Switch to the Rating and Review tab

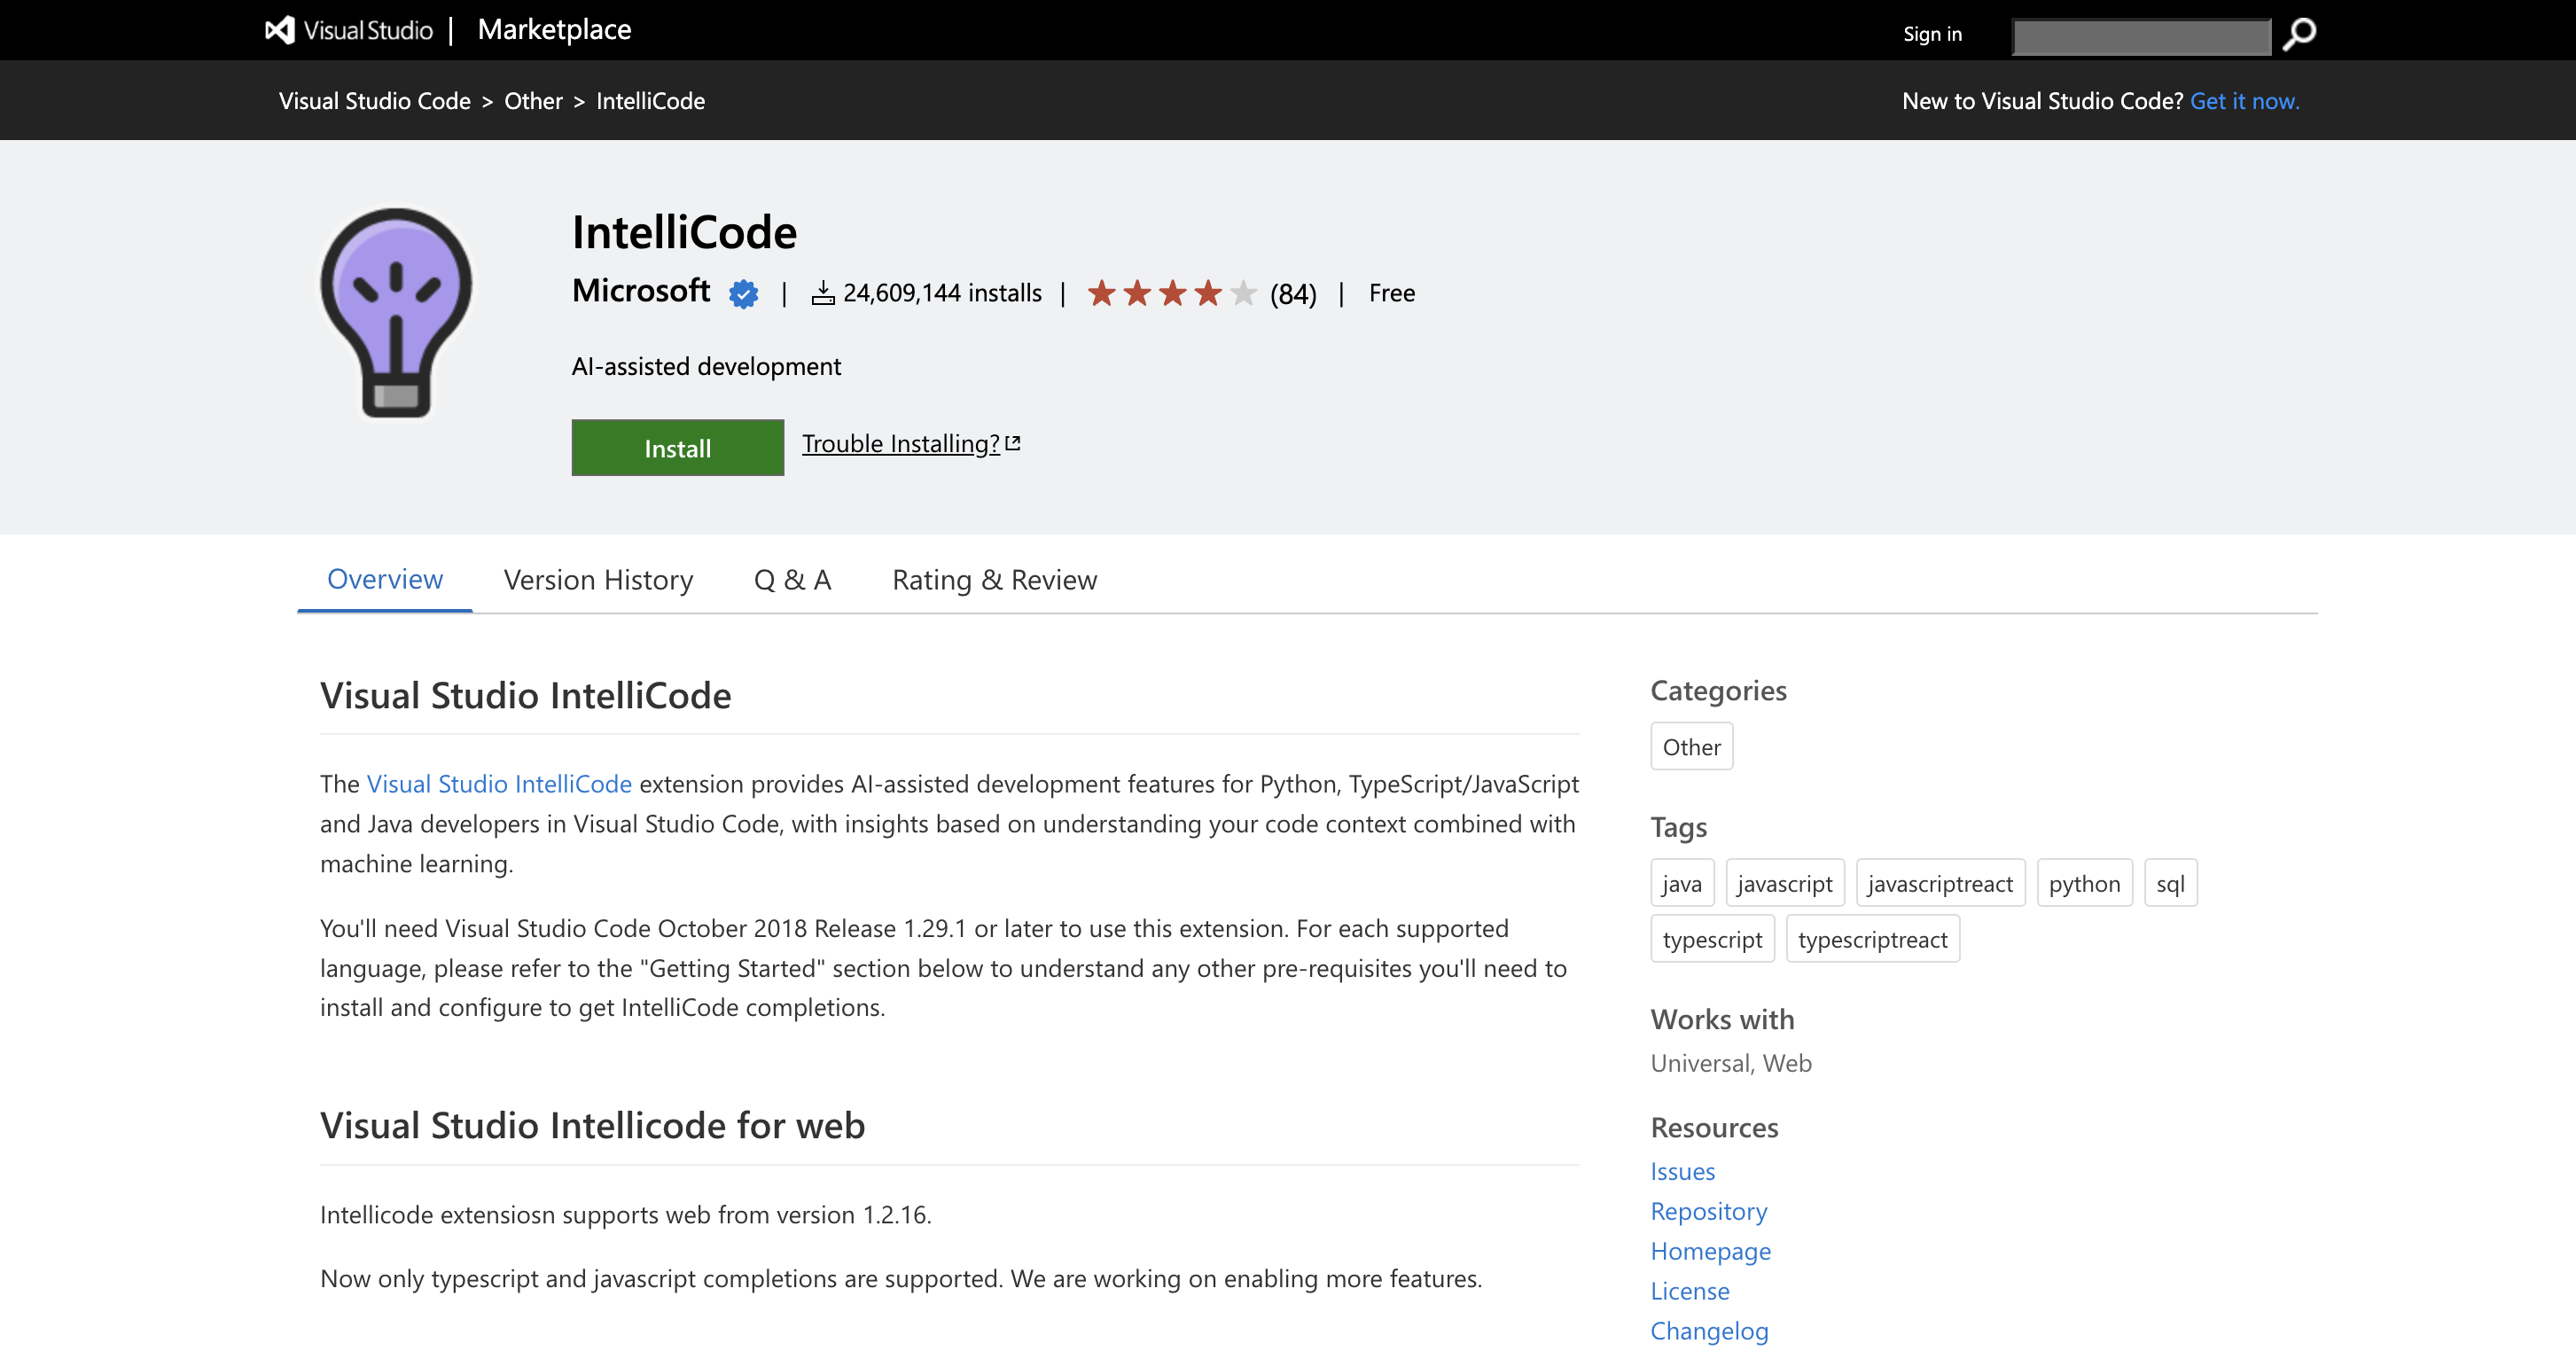click(994, 577)
